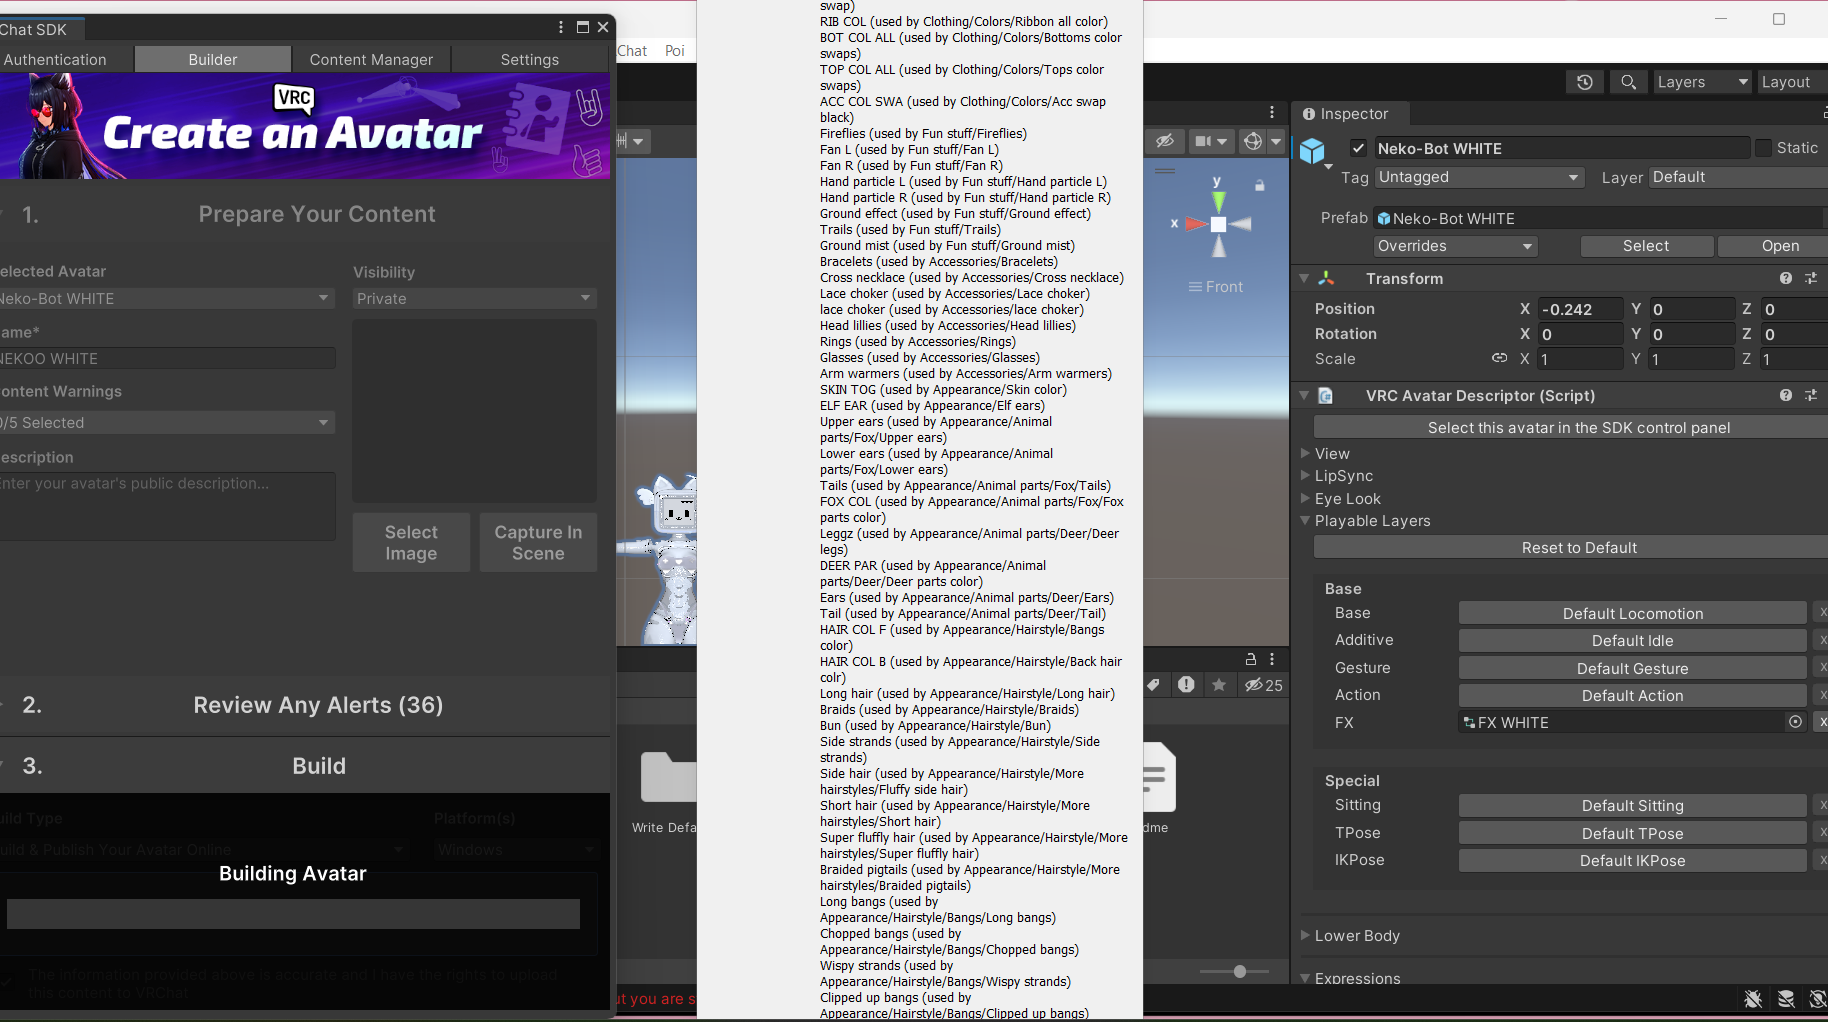
Task: Click the red X axis cone on the gizmo
Action: pyautogui.click(x=1195, y=224)
